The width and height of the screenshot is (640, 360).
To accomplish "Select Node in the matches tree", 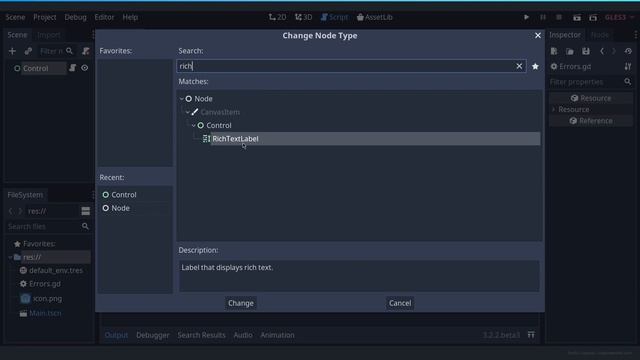I will (x=203, y=99).
